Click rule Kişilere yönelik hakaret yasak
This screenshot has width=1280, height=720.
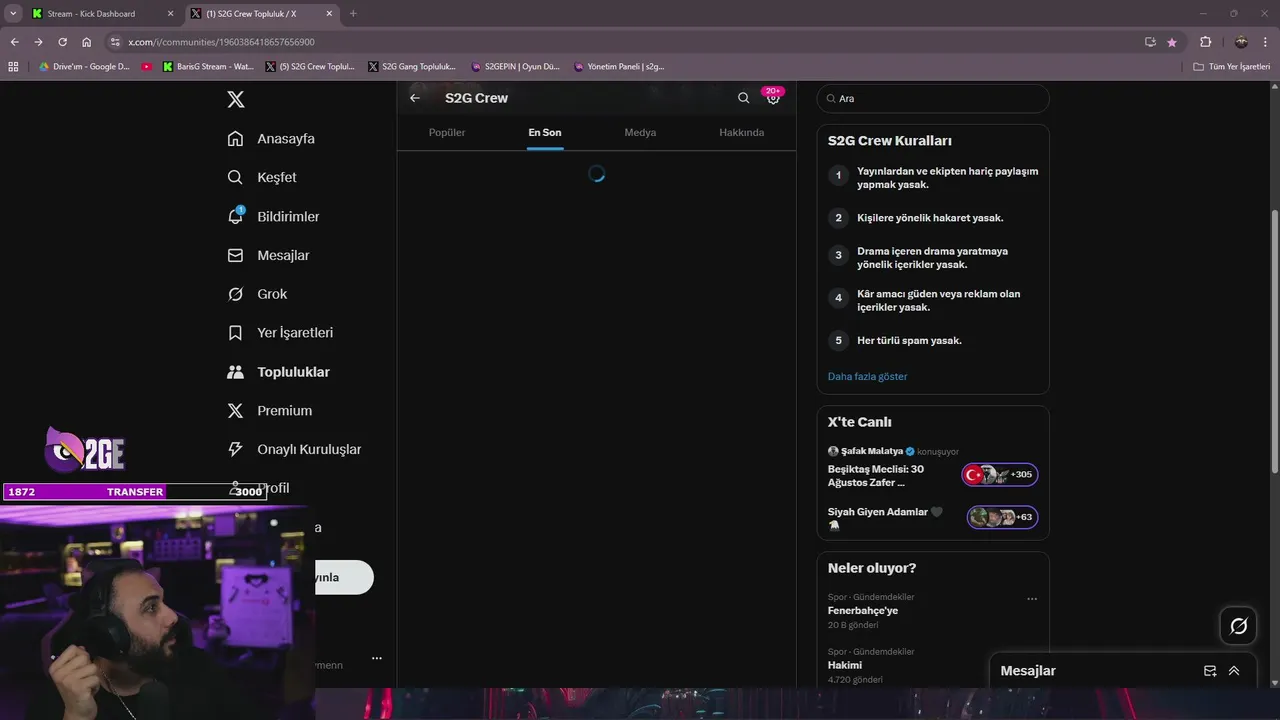click(930, 217)
